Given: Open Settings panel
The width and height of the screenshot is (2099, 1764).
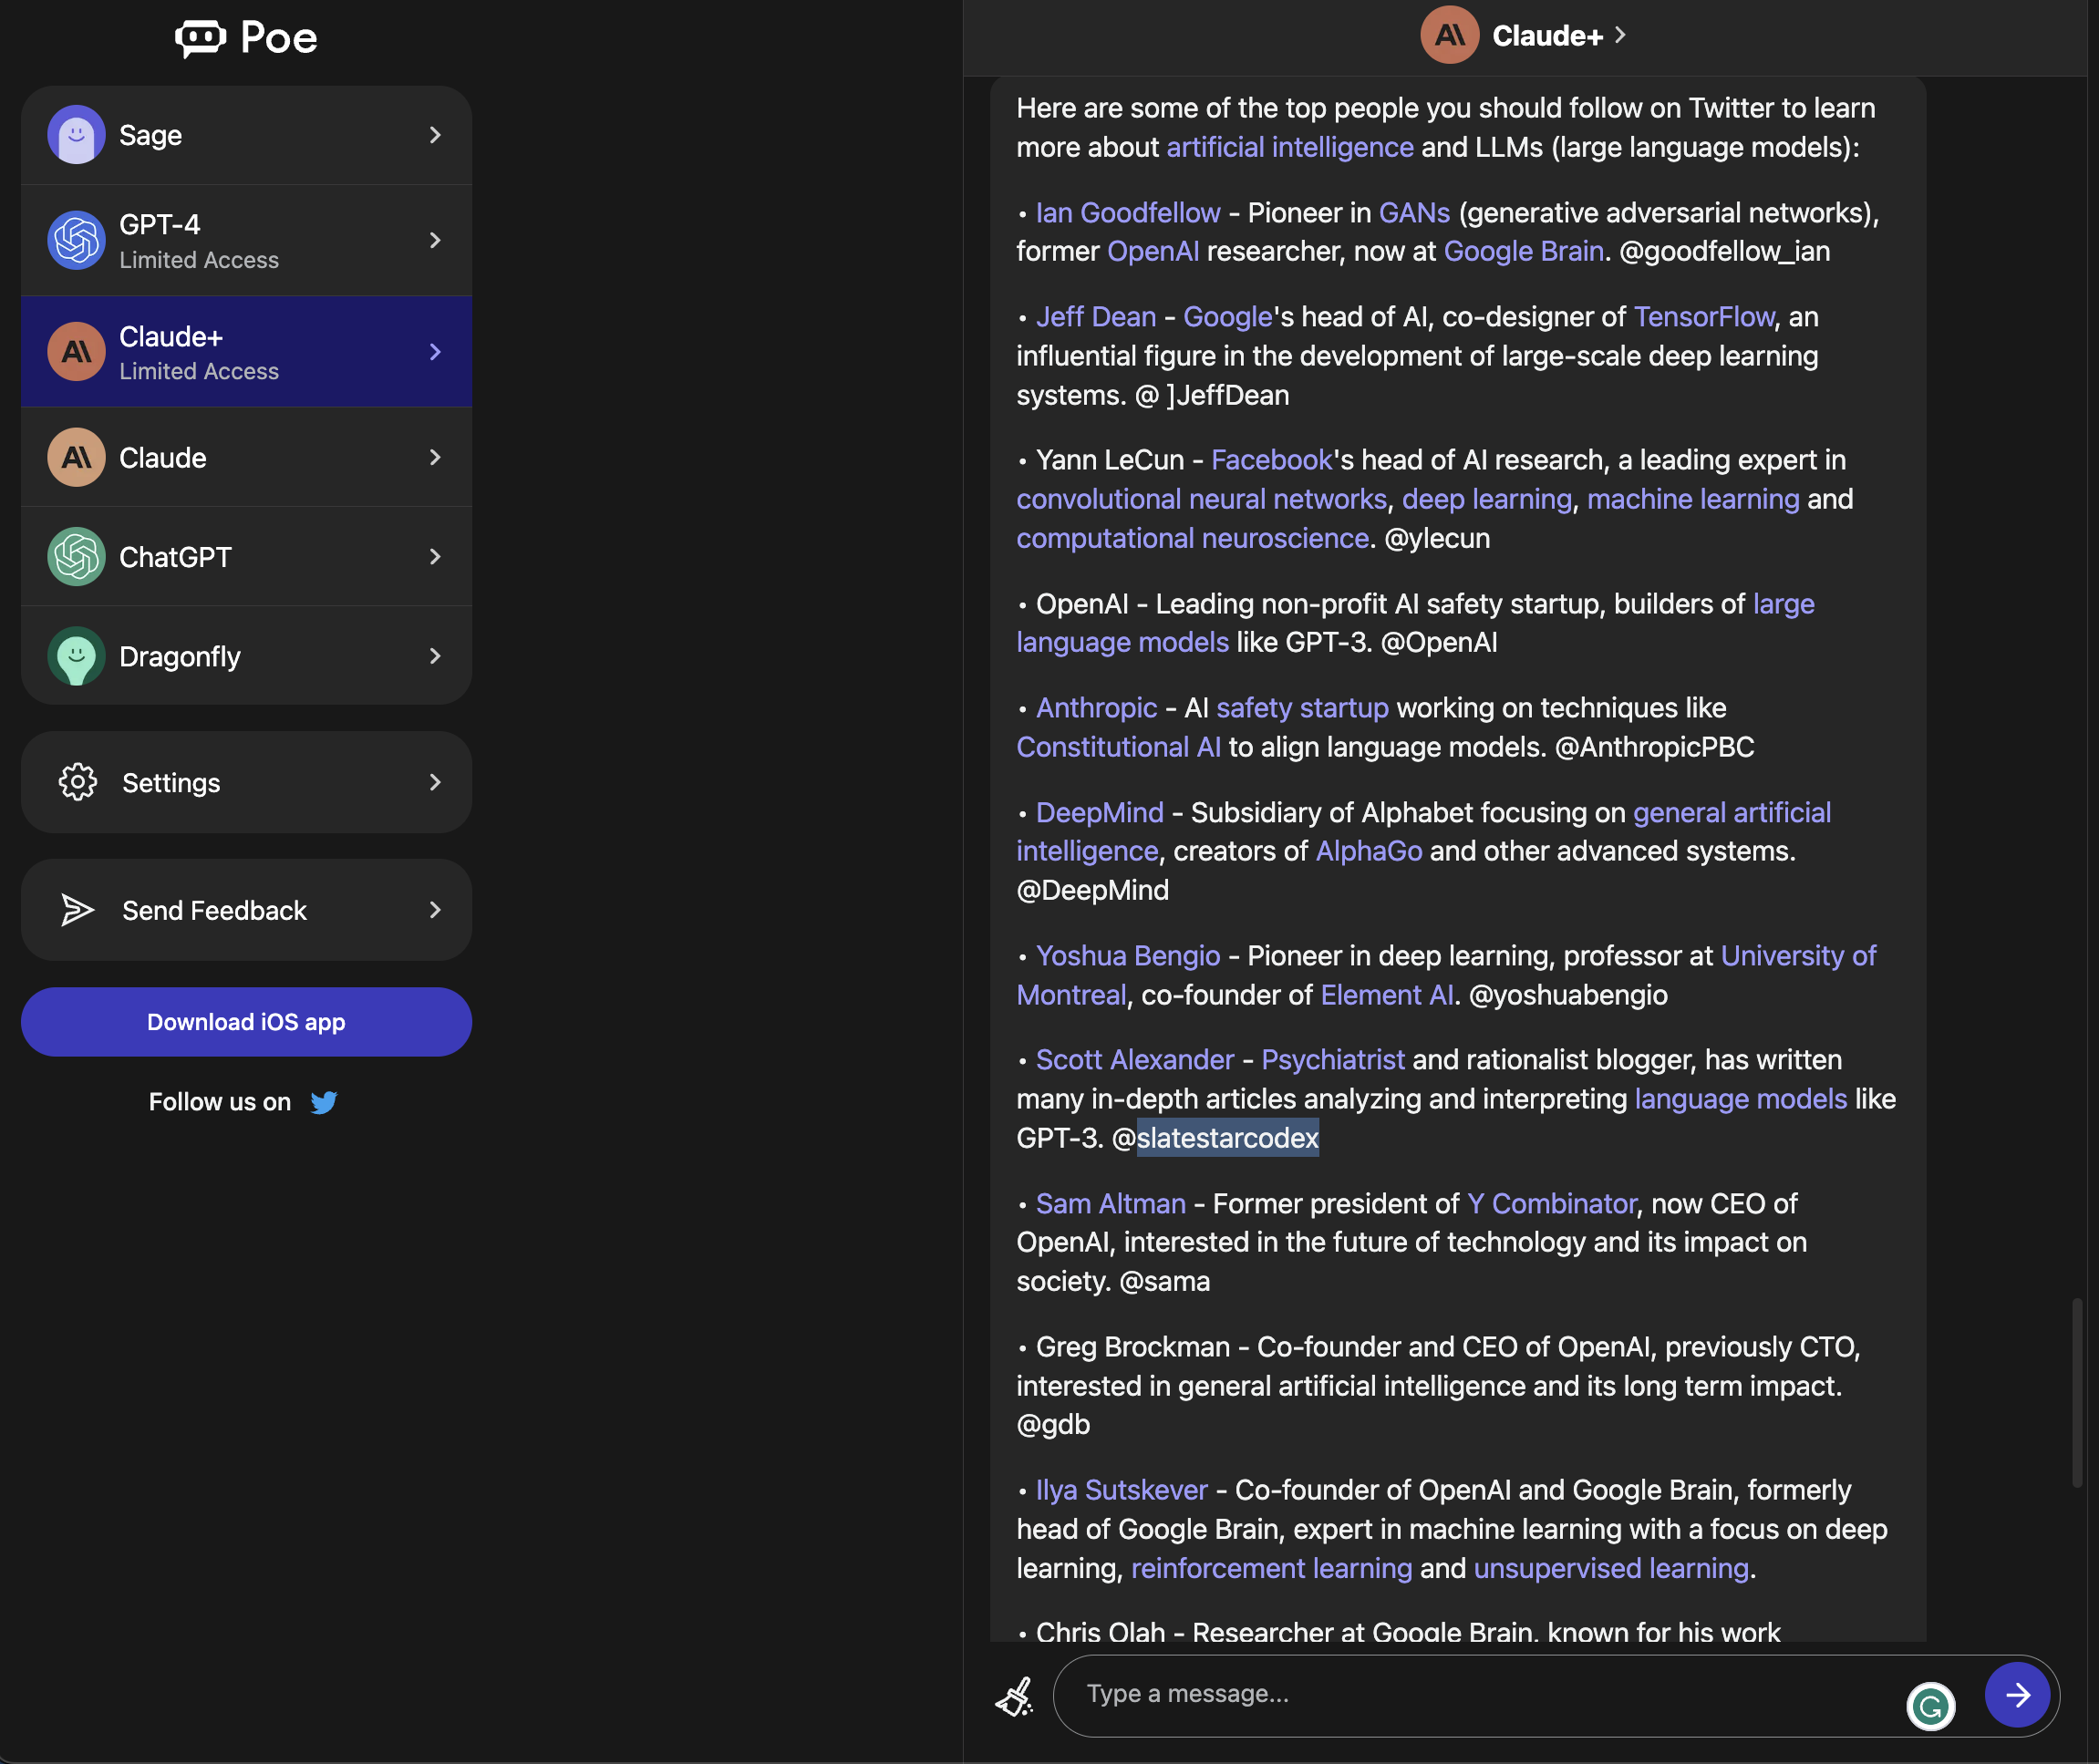Looking at the screenshot, I should pos(247,780).
